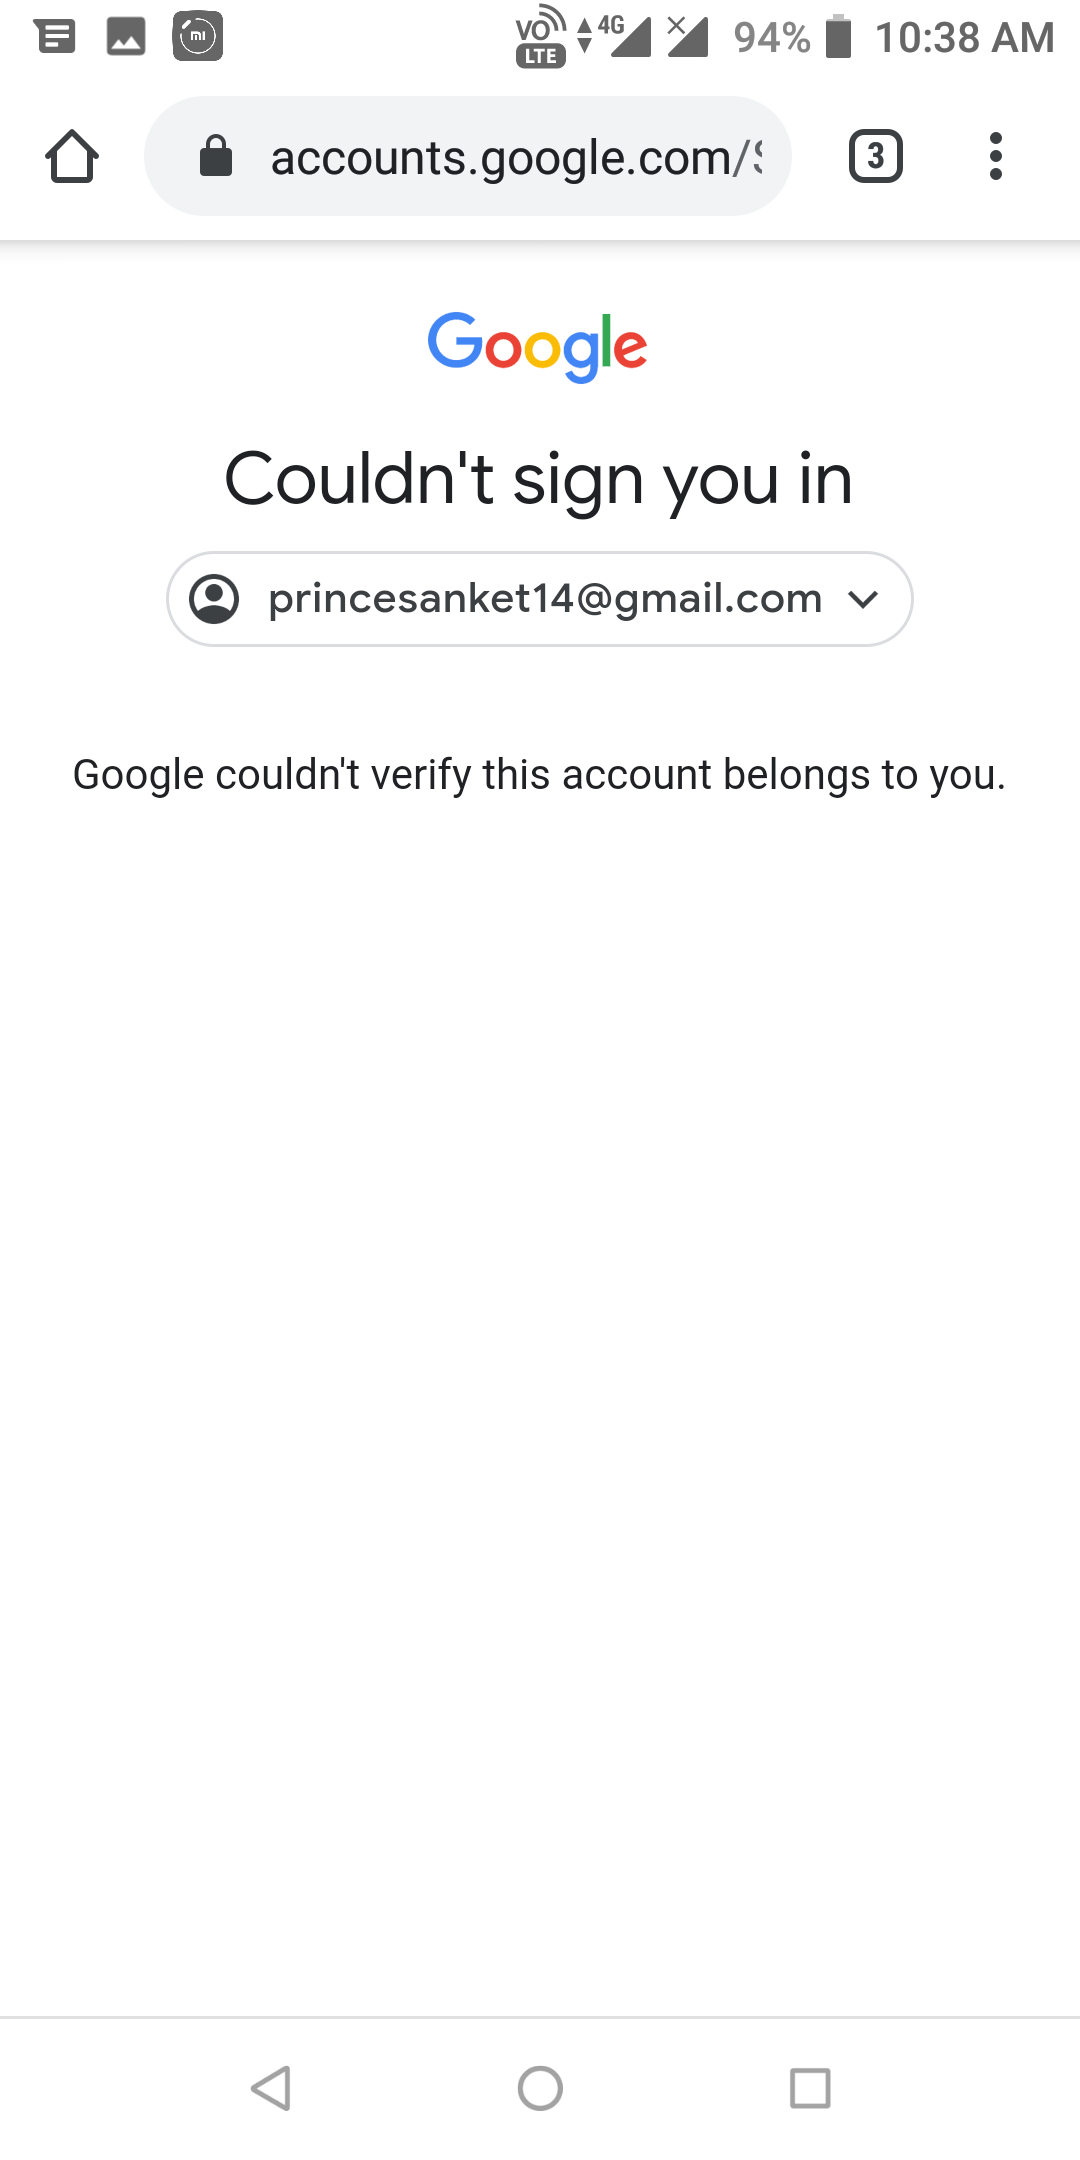1080x2160 pixels.
Task: Tap the battery indicator in status bar
Action: (838, 37)
